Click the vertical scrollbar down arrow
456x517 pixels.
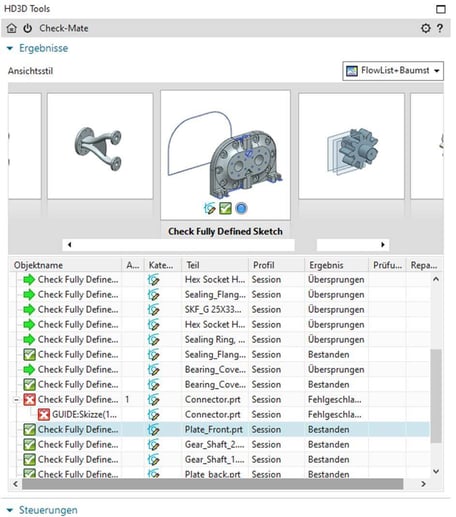(436, 471)
